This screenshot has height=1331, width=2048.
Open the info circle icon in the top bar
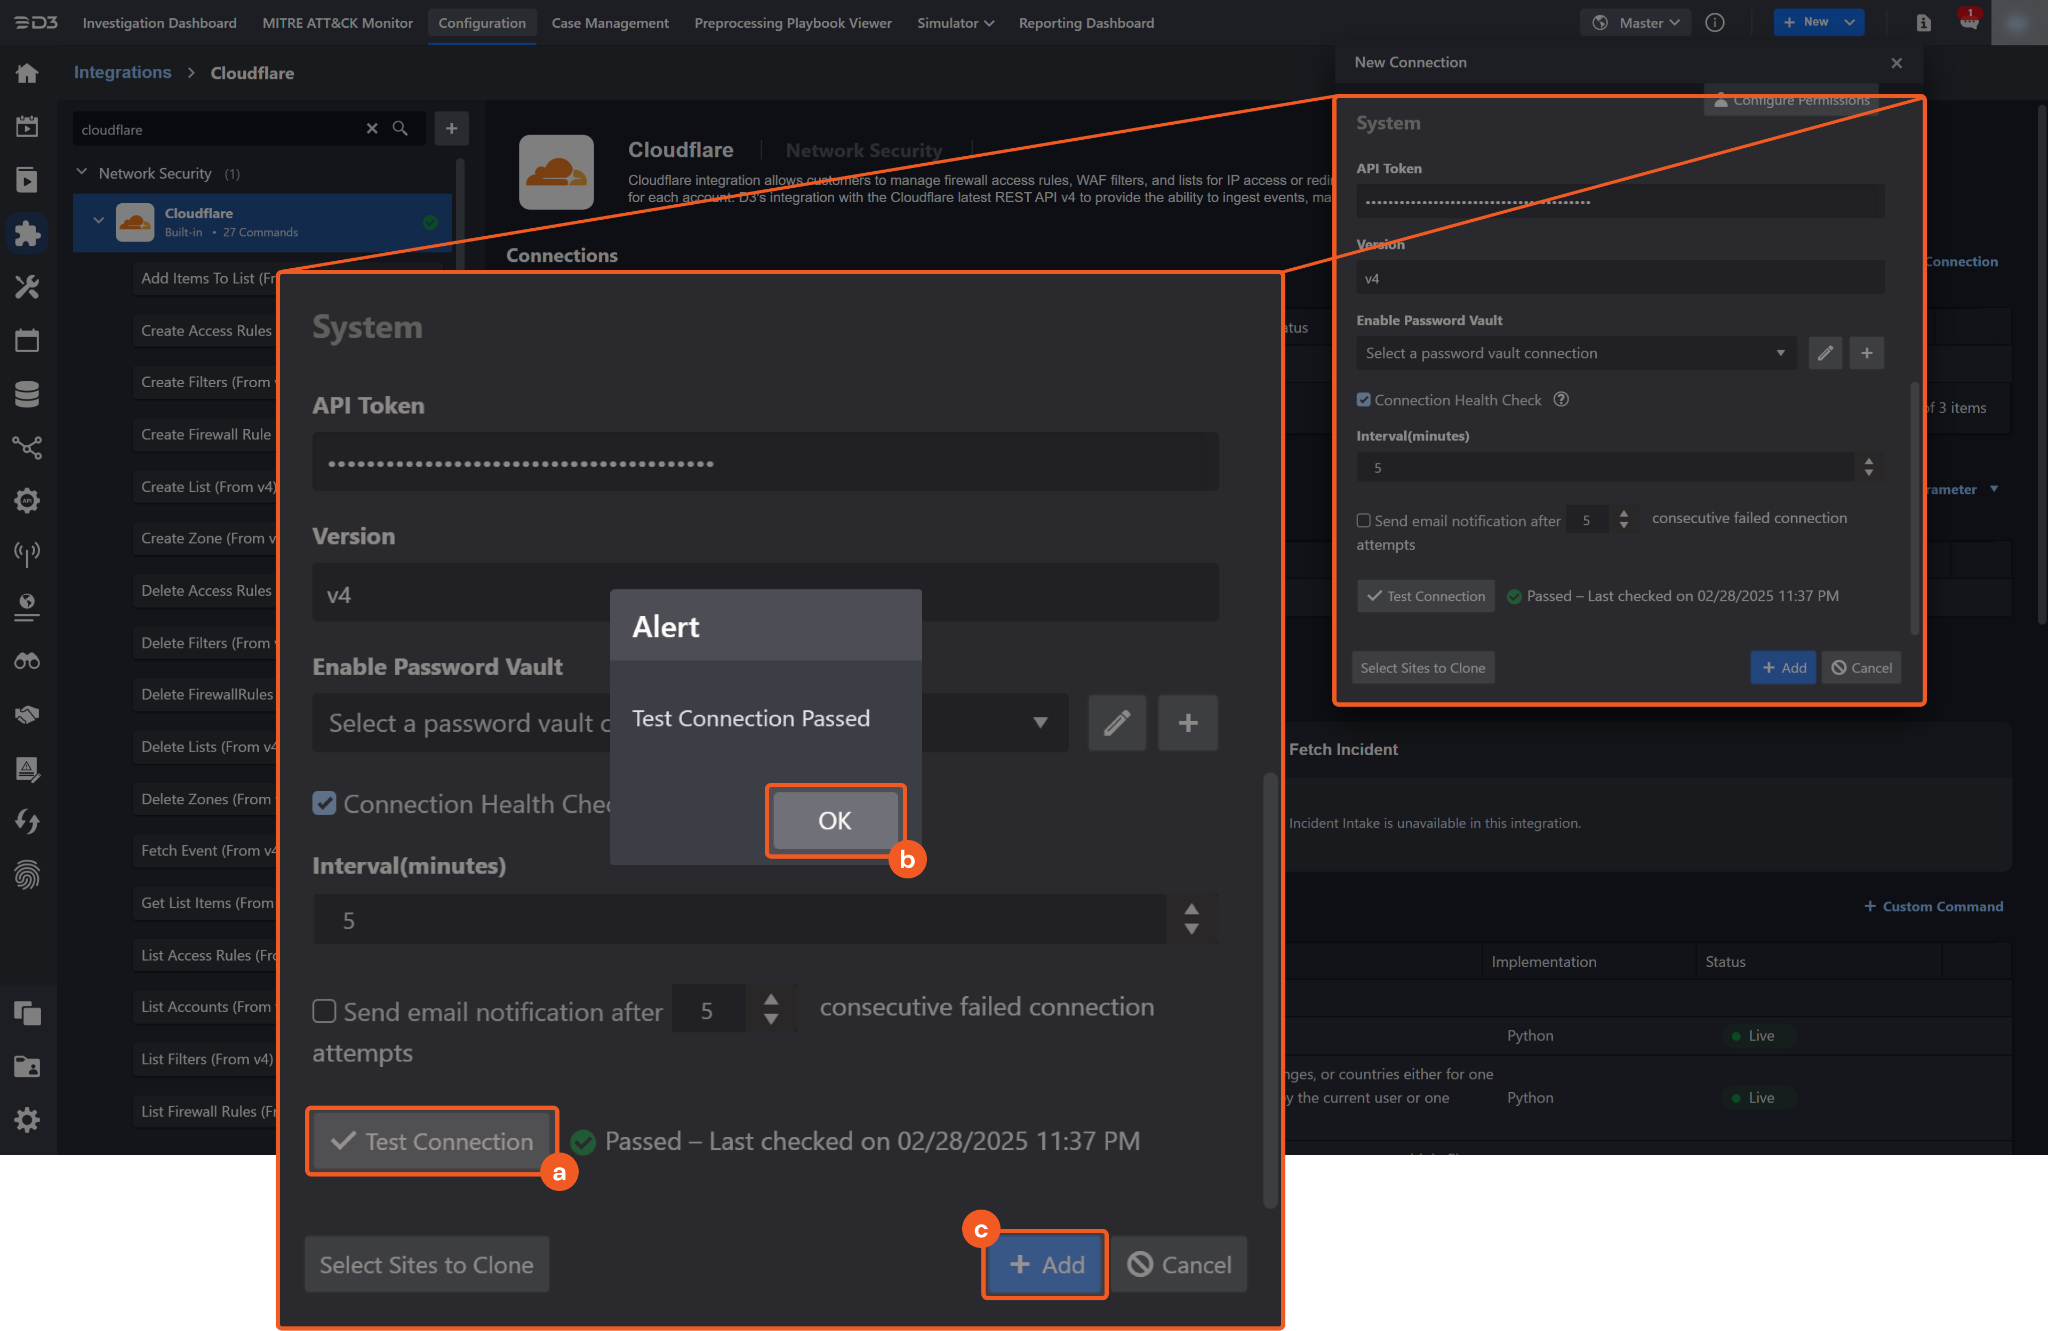tap(1715, 23)
